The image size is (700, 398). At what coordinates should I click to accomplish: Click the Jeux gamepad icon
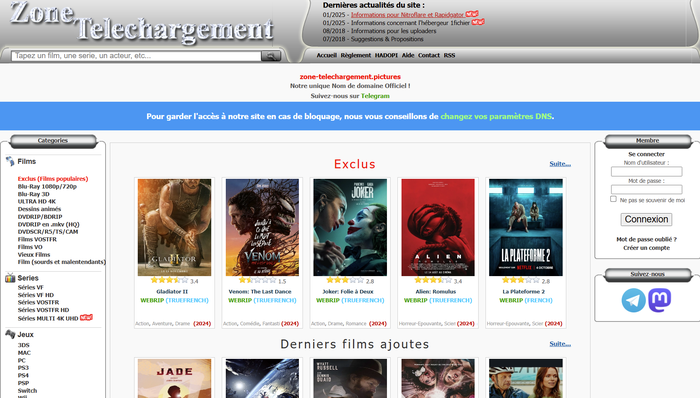click(x=10, y=334)
